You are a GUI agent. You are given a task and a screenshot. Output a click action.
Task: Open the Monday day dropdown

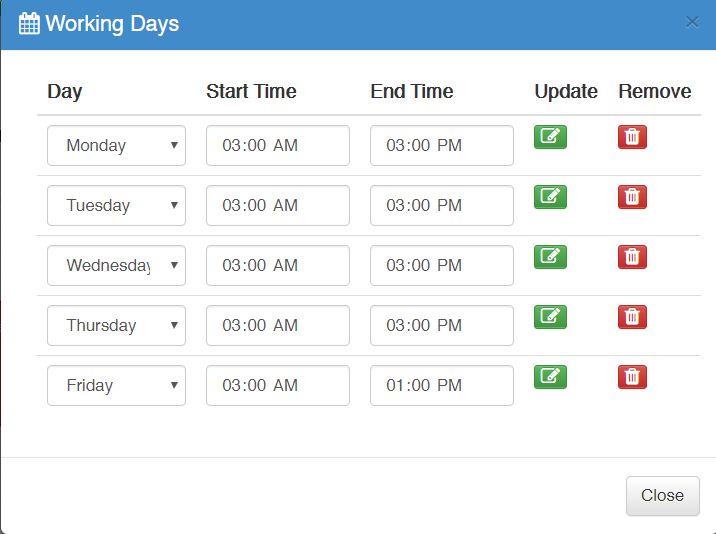tap(116, 146)
